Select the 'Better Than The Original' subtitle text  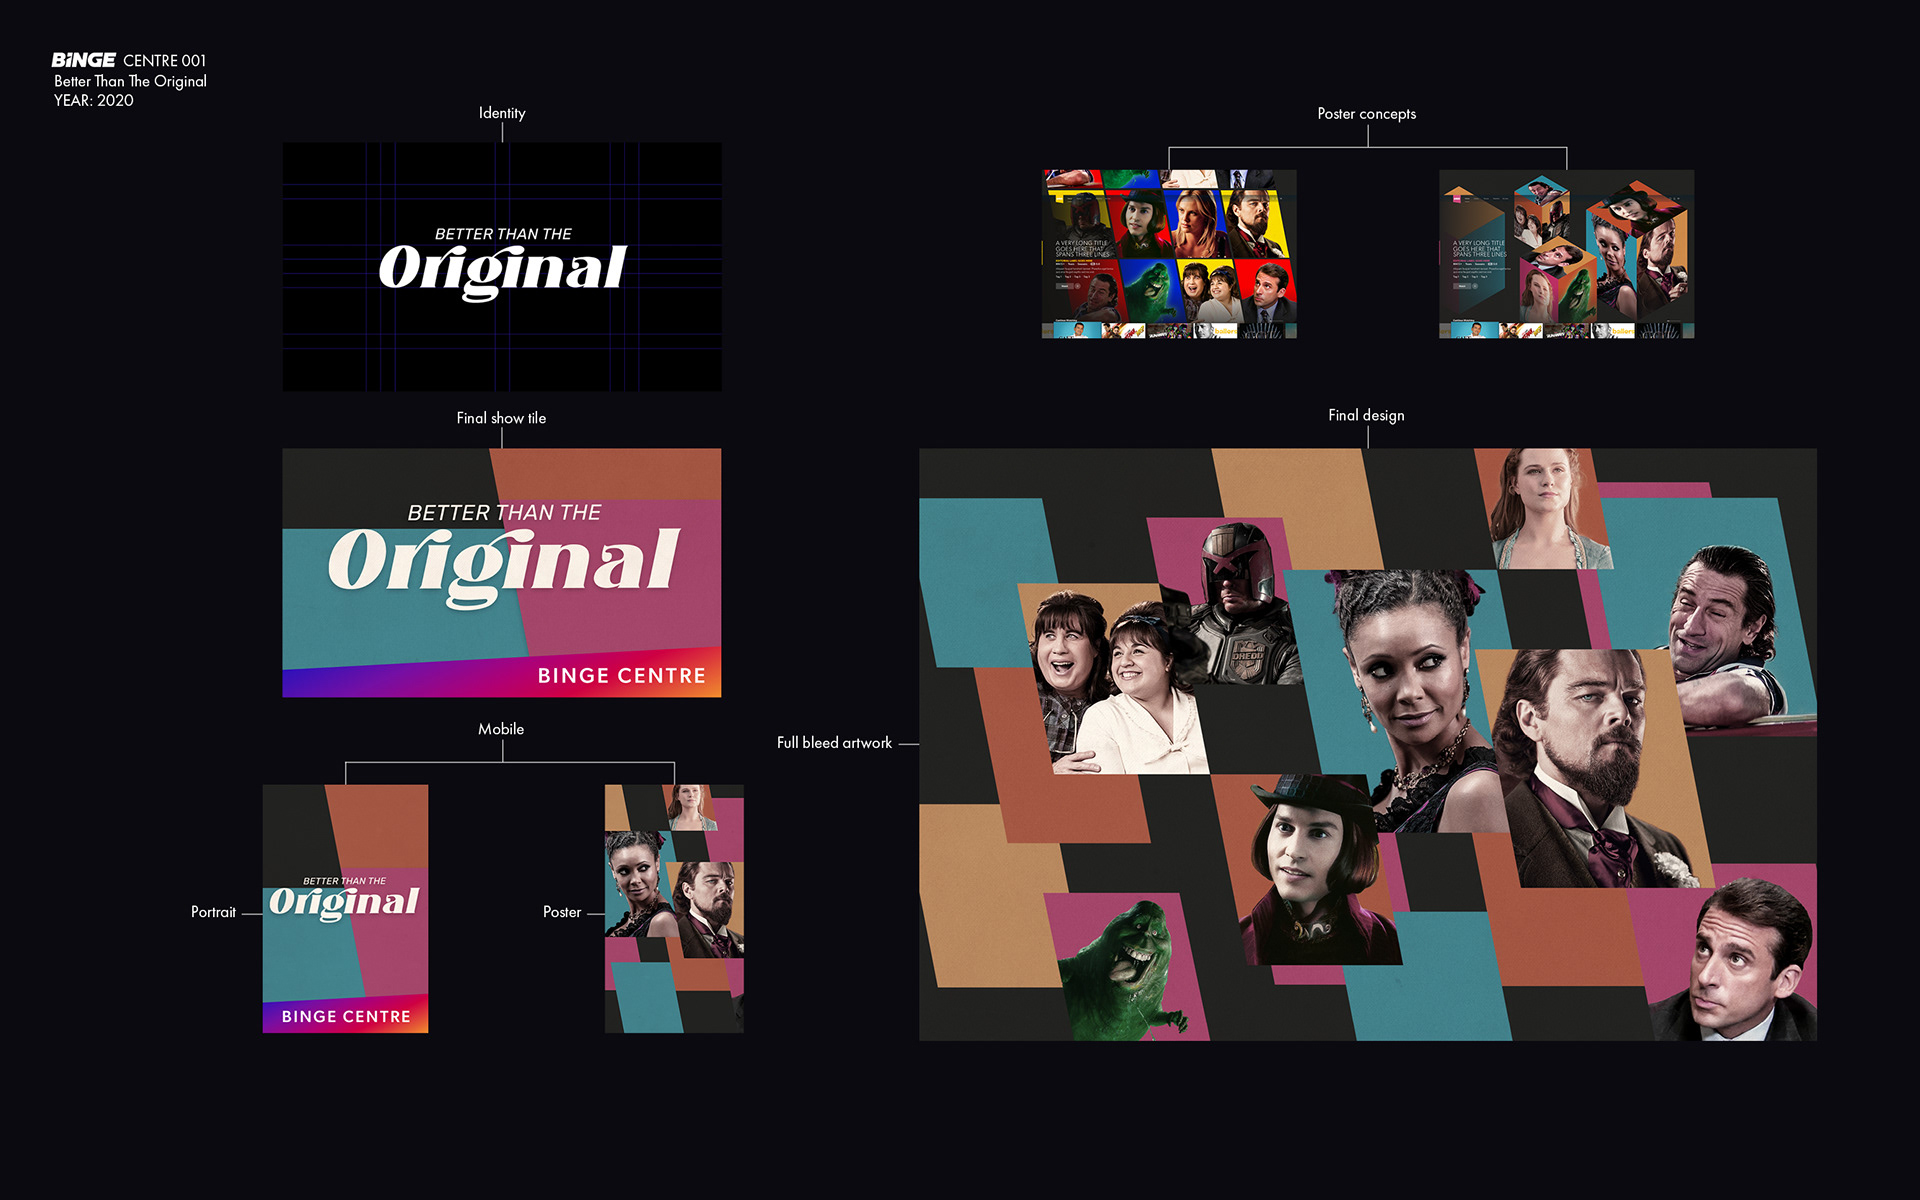click(x=130, y=81)
